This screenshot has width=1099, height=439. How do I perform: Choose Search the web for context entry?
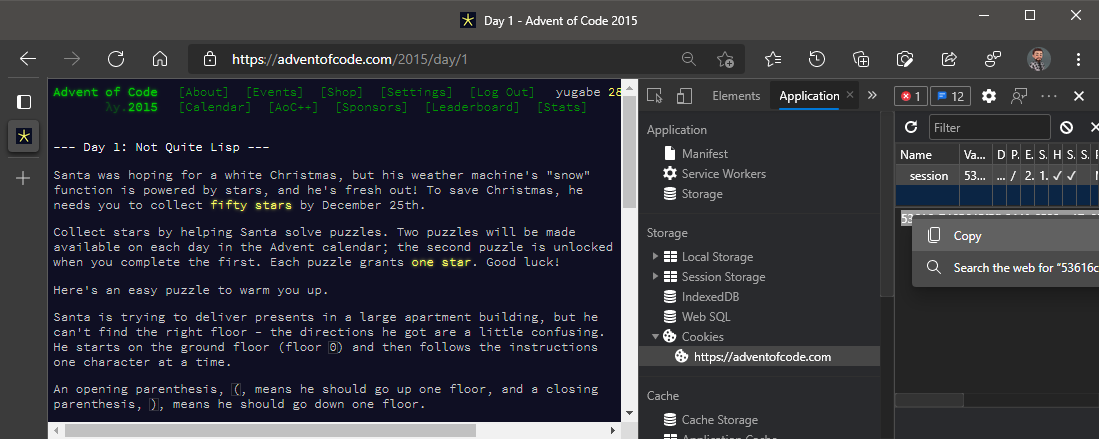(x=1005, y=267)
